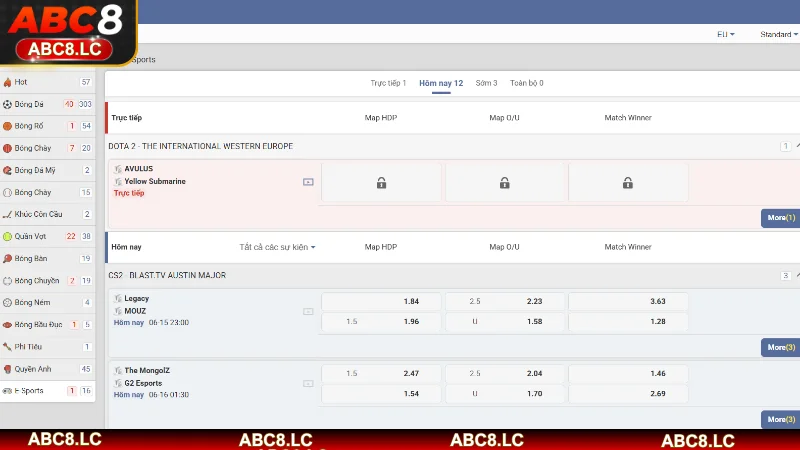This screenshot has width=800, height=450.
Task: Click the Hot count badge 57
Action: 86,82
